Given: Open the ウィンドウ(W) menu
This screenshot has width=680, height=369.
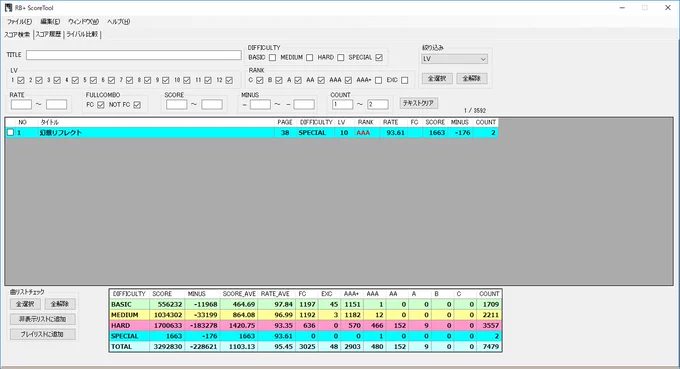Looking at the screenshot, I should pos(83,22).
